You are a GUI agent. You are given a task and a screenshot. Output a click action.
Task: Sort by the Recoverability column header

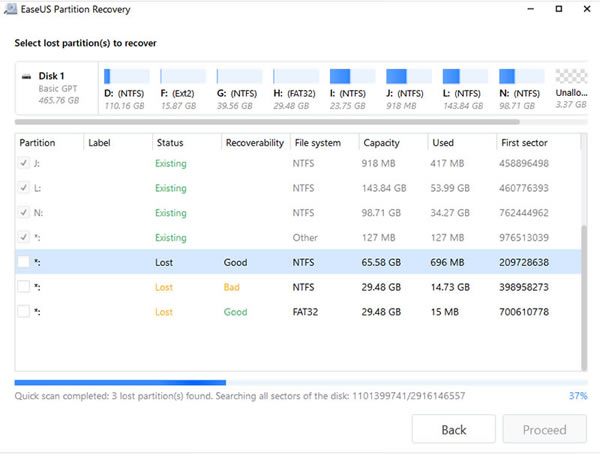[x=256, y=143]
